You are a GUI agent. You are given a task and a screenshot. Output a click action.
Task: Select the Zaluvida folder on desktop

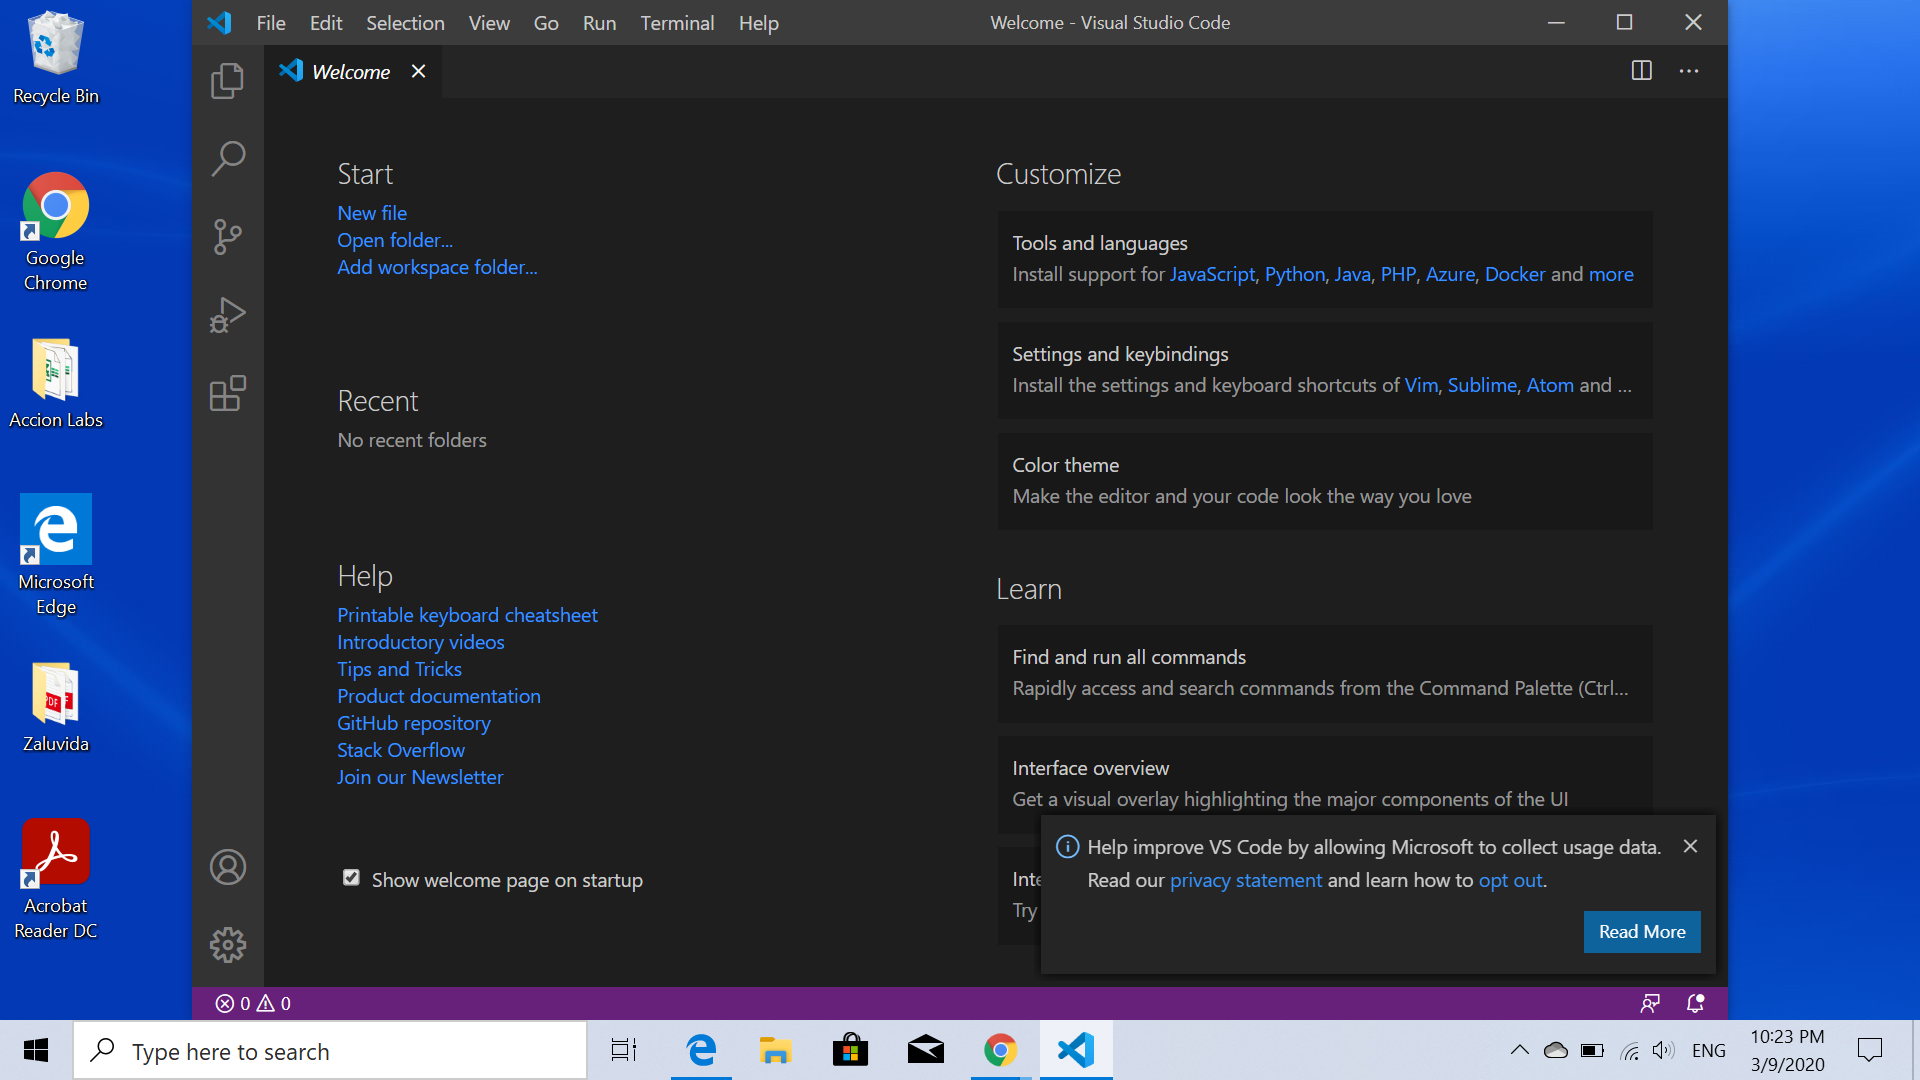[56, 708]
